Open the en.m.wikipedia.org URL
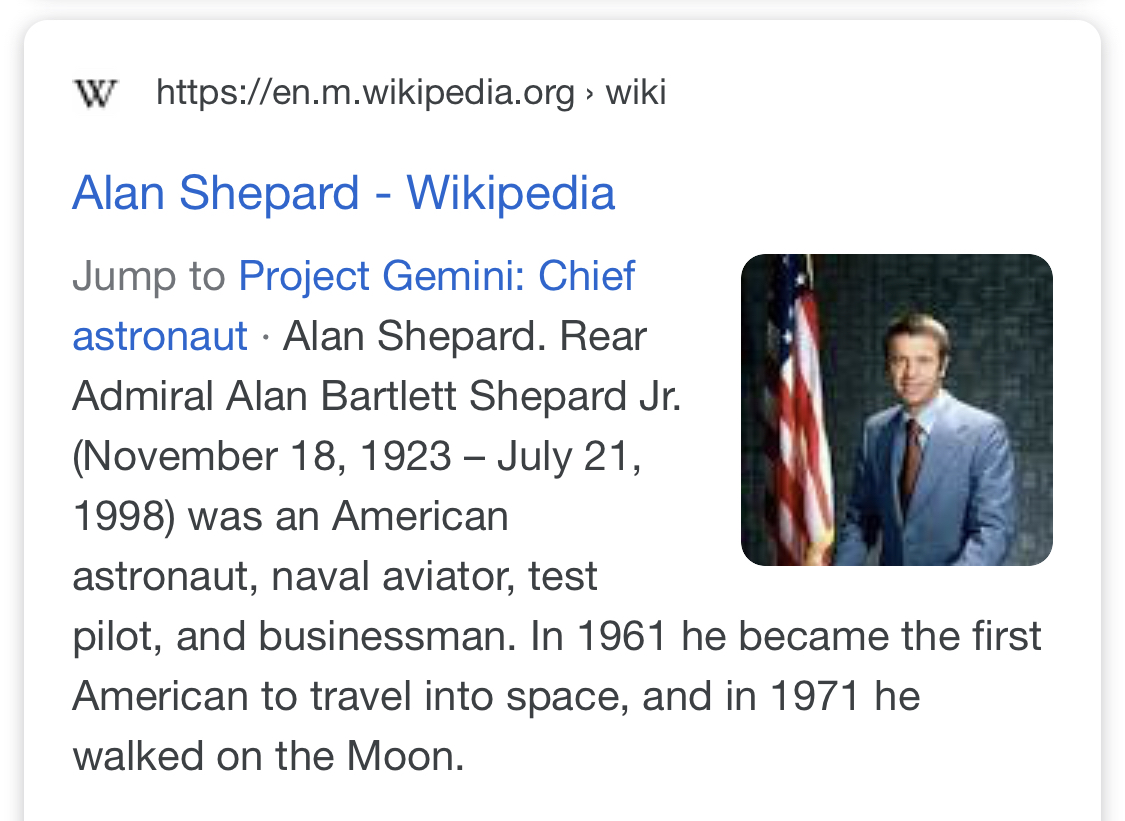 click(x=365, y=93)
